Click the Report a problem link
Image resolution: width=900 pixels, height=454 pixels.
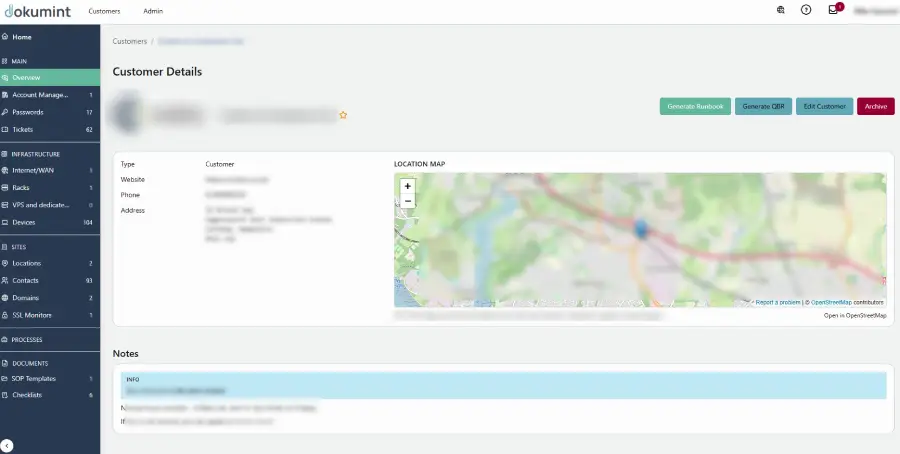pyautogui.click(x=778, y=302)
